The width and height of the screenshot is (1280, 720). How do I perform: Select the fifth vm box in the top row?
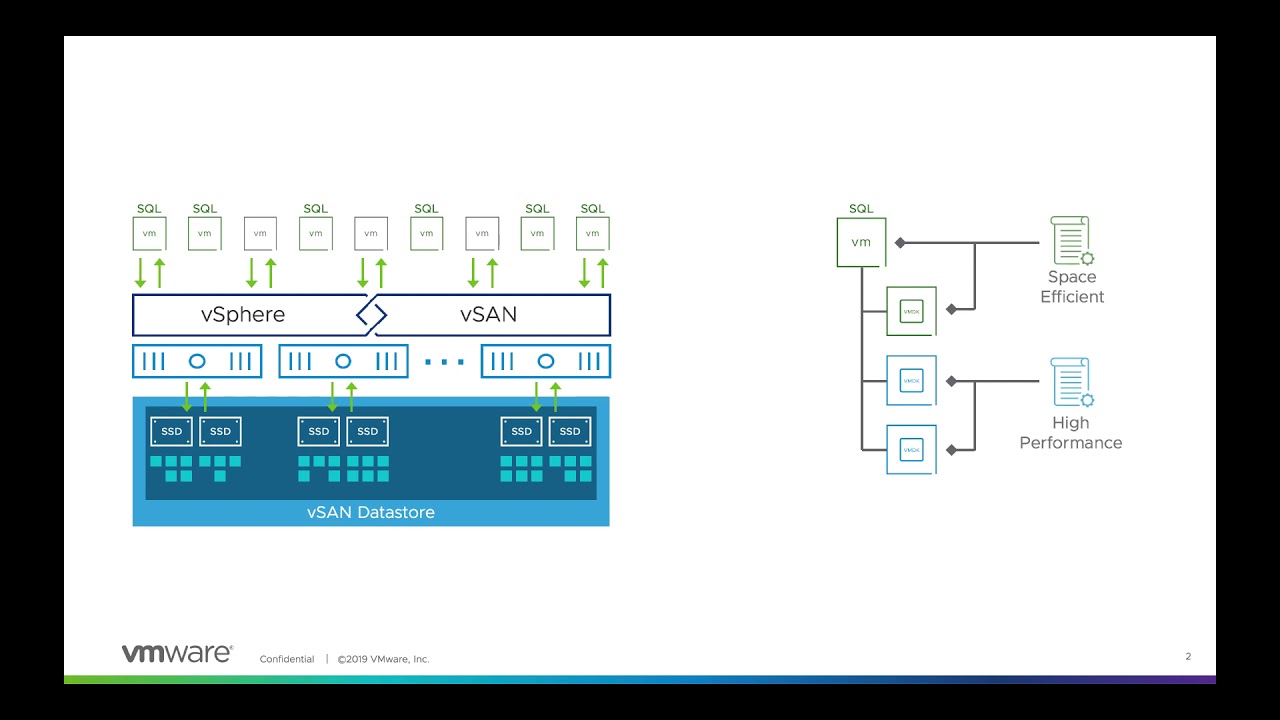pos(371,233)
